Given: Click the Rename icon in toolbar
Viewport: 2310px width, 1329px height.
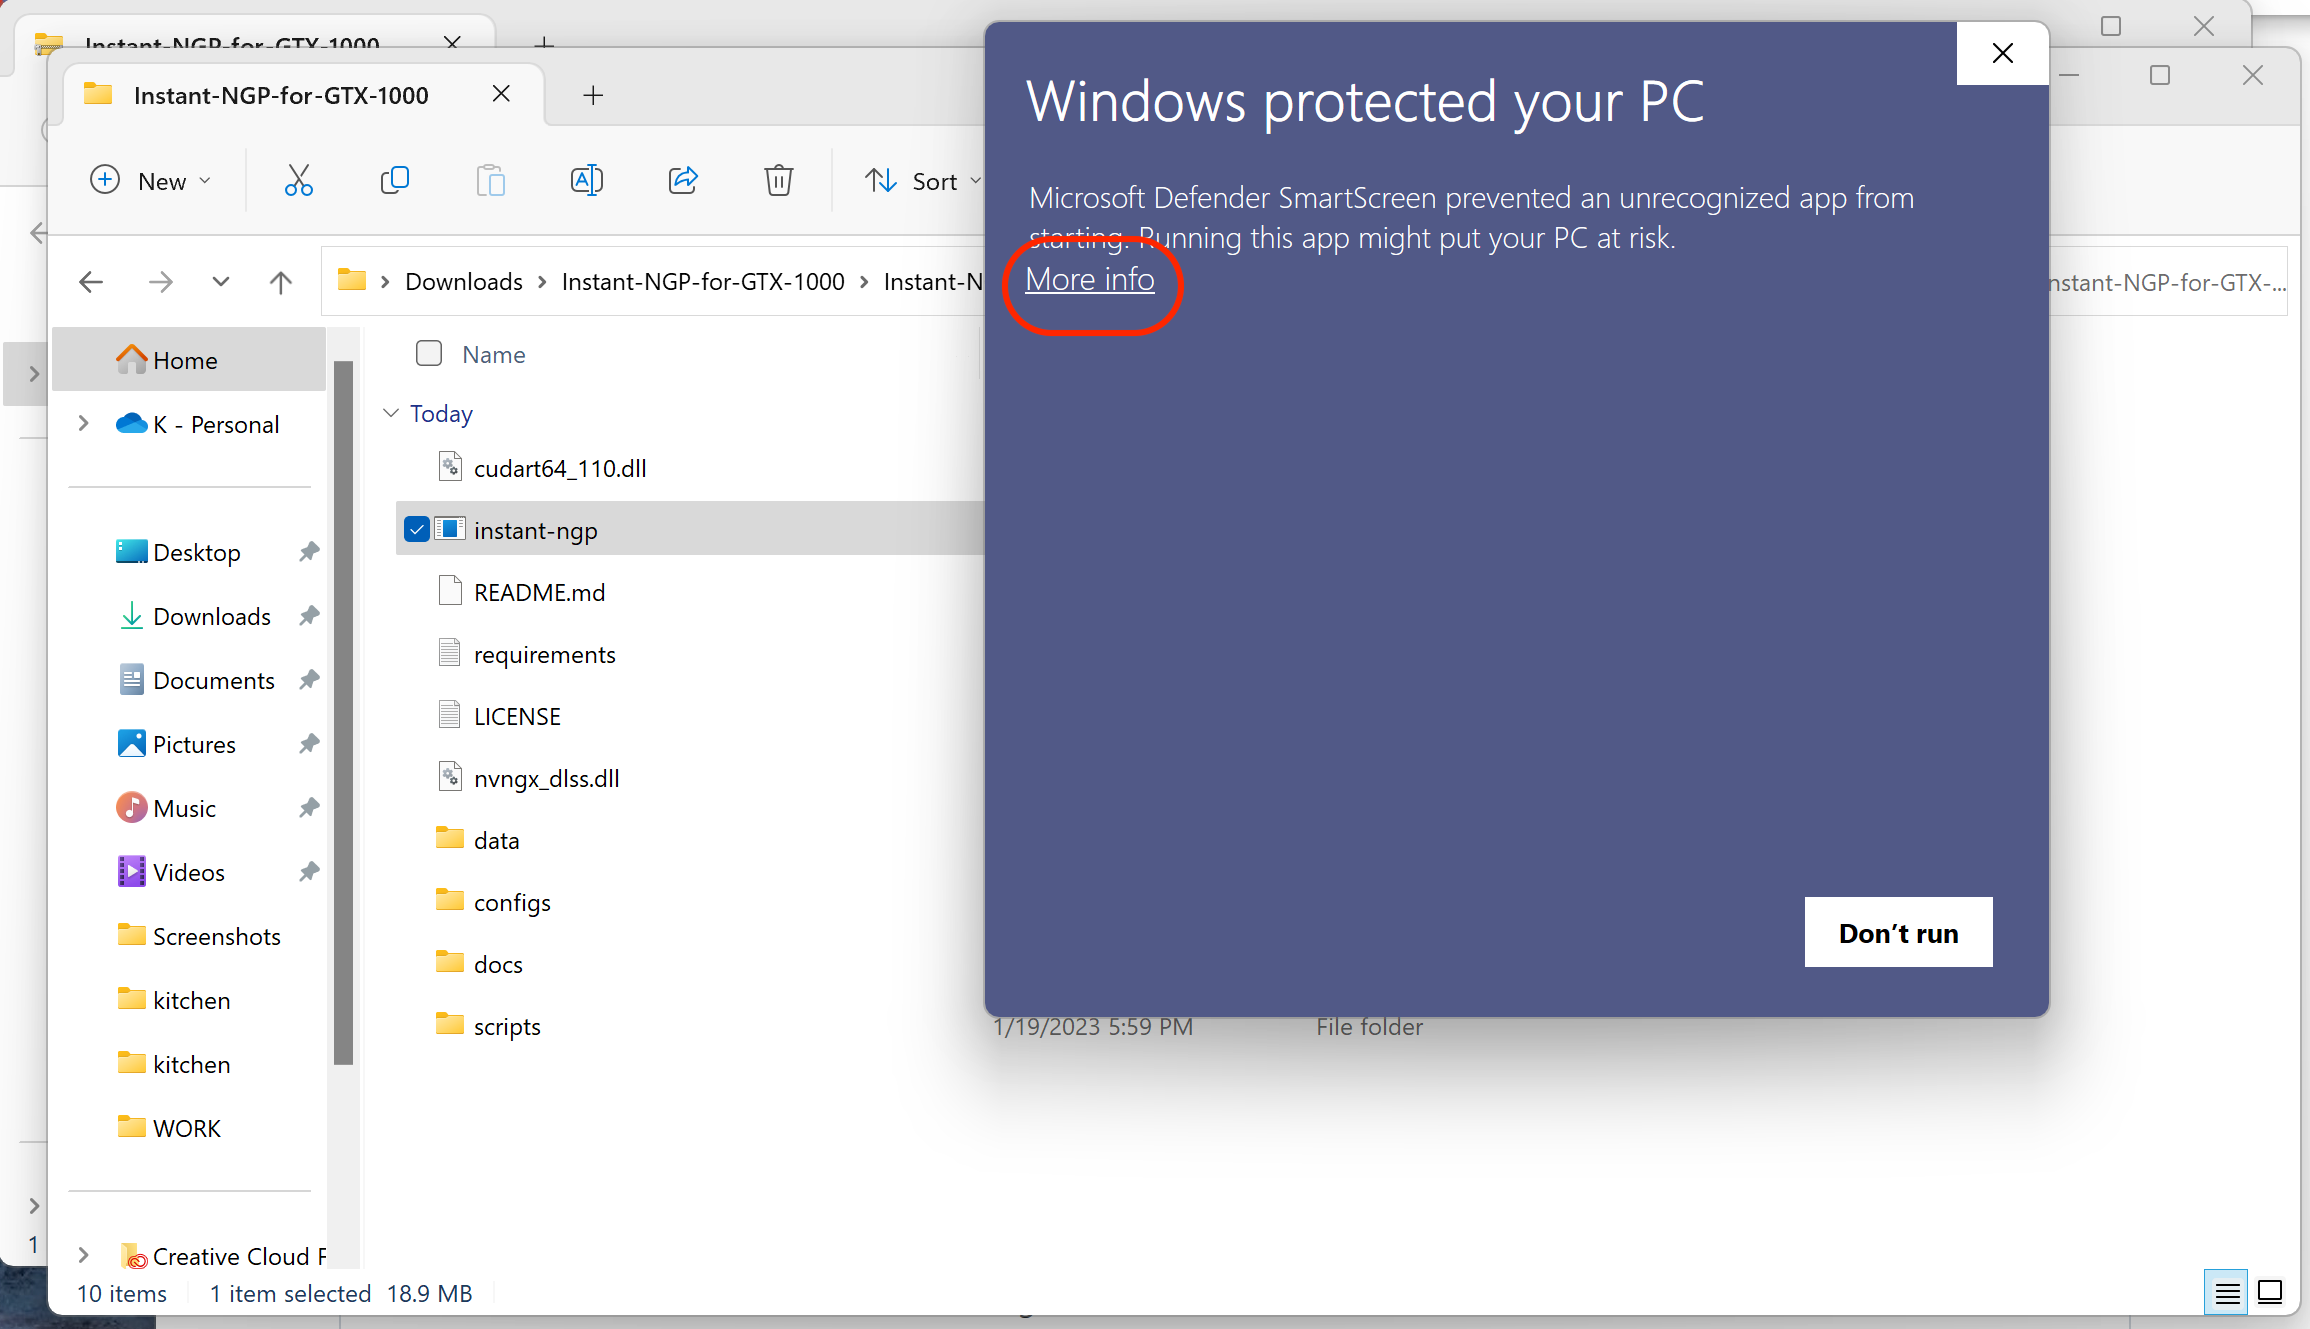Looking at the screenshot, I should (x=587, y=181).
